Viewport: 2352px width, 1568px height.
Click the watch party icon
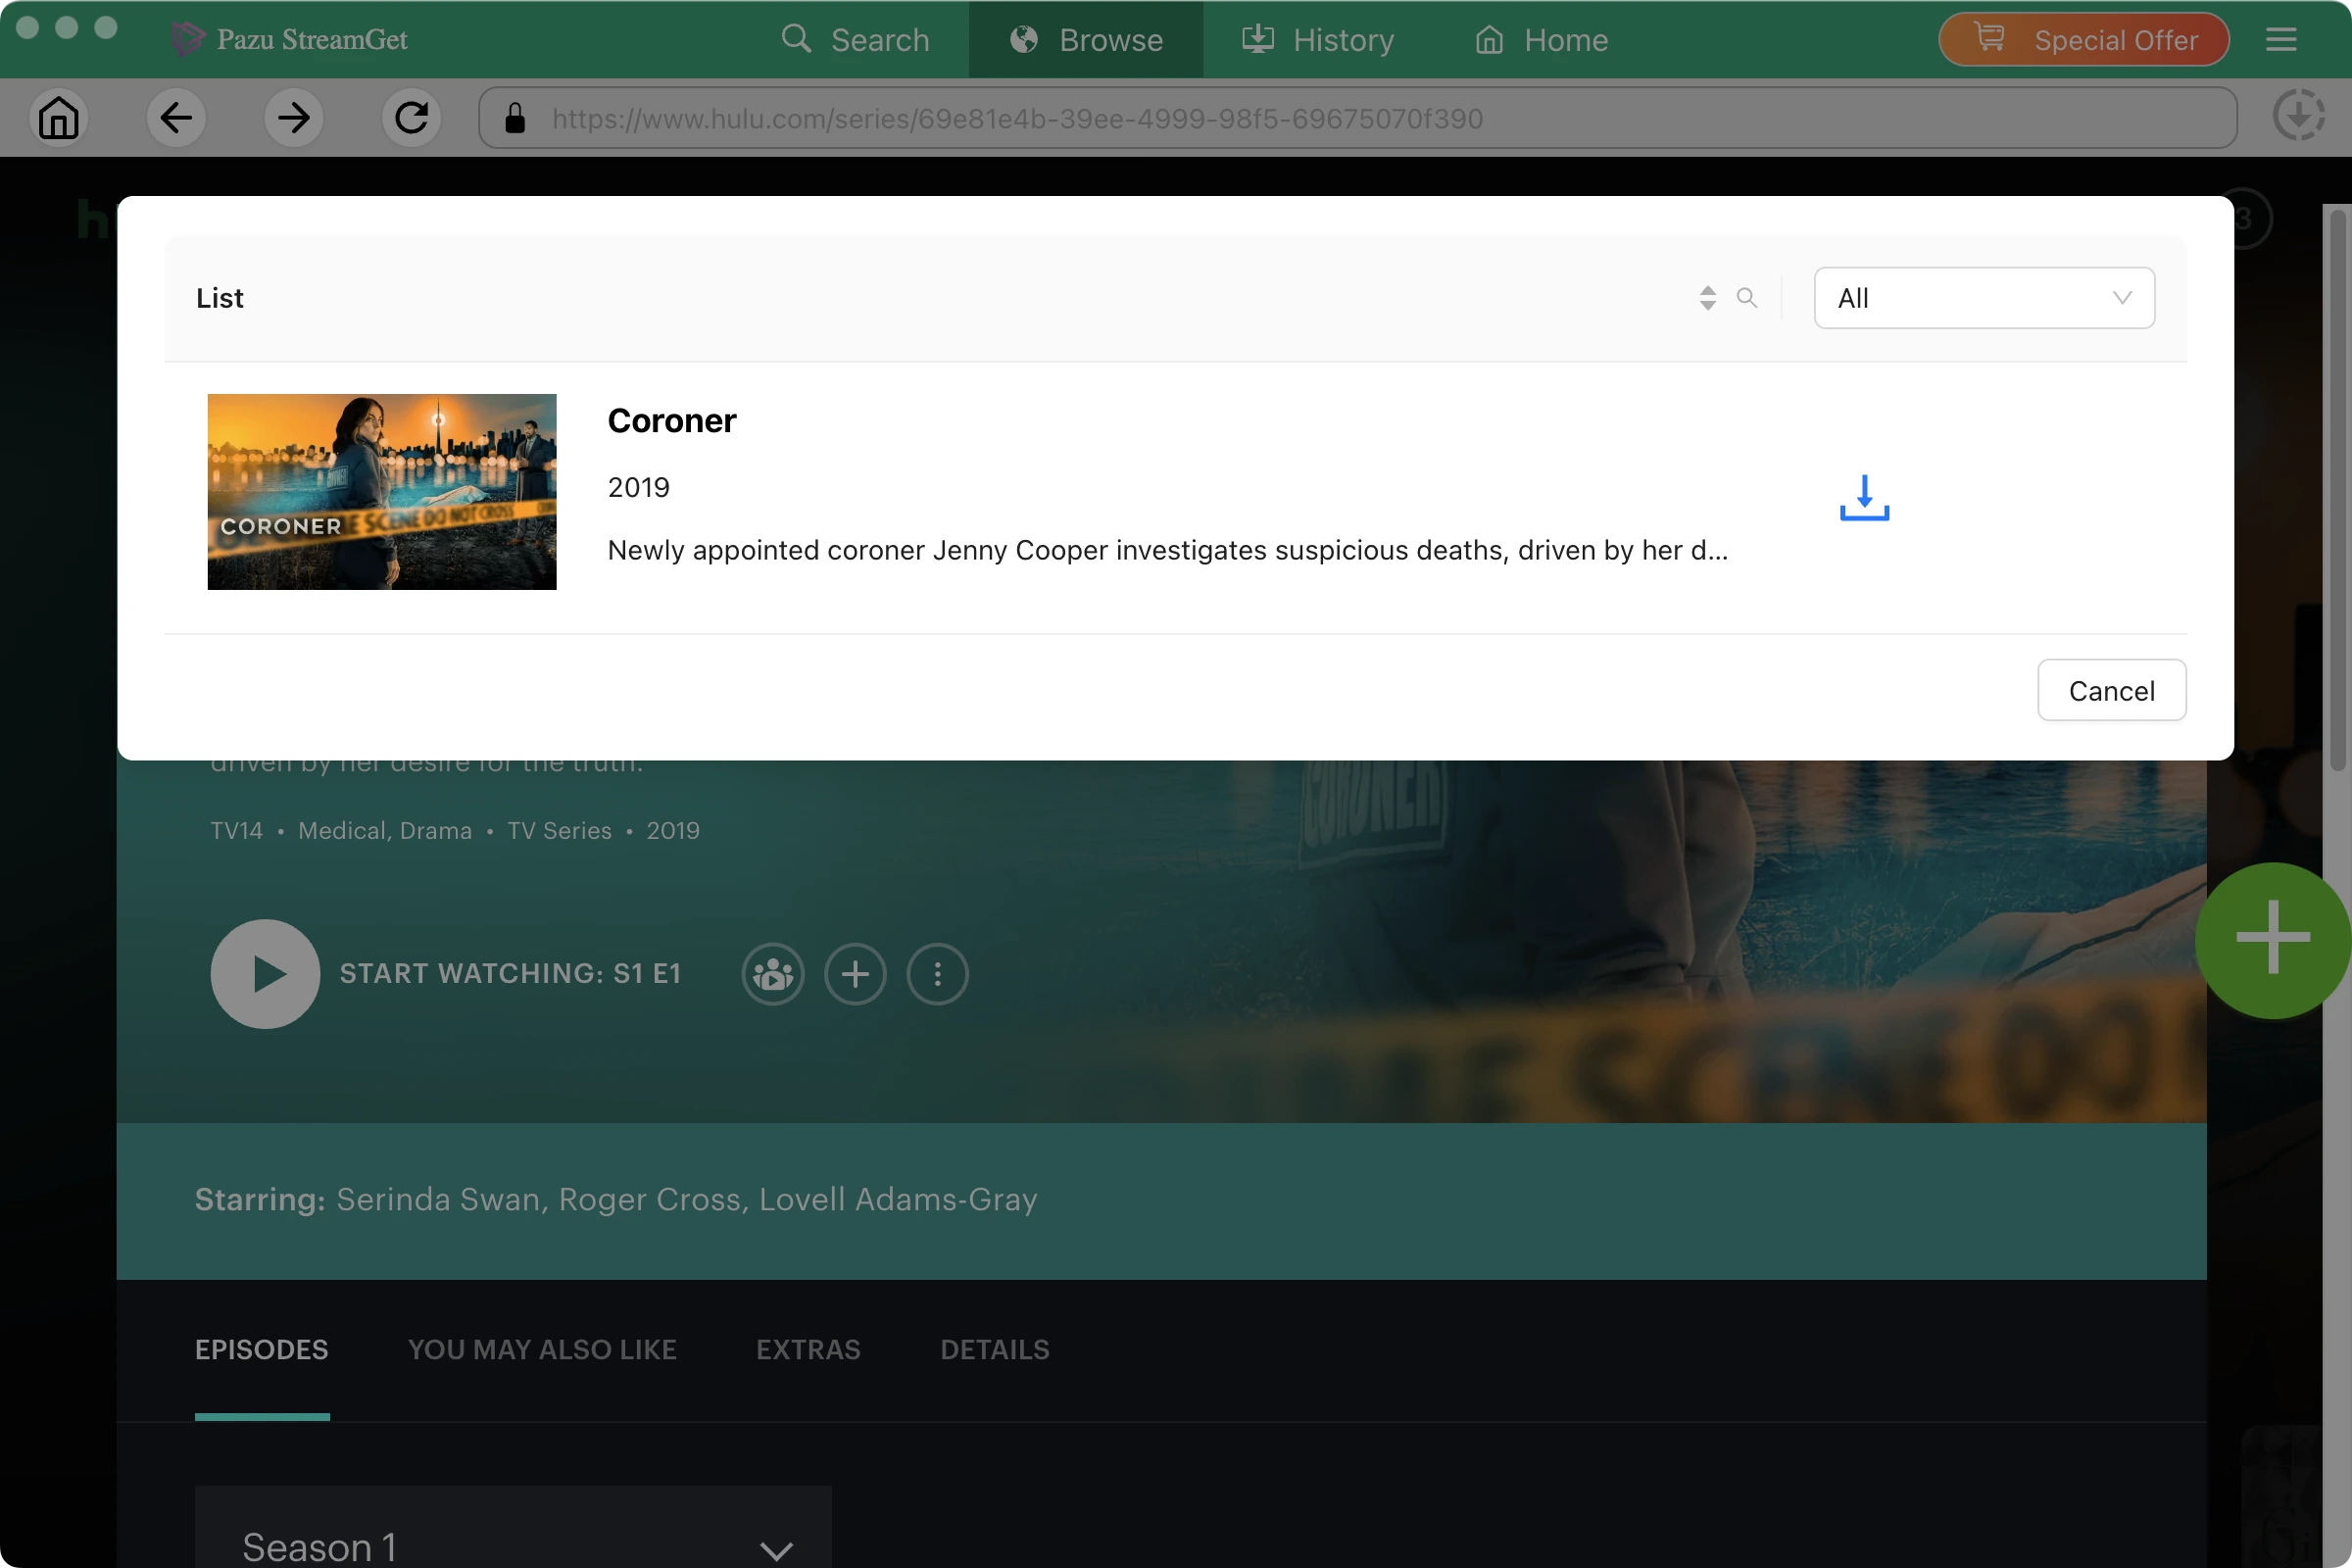pyautogui.click(x=773, y=974)
